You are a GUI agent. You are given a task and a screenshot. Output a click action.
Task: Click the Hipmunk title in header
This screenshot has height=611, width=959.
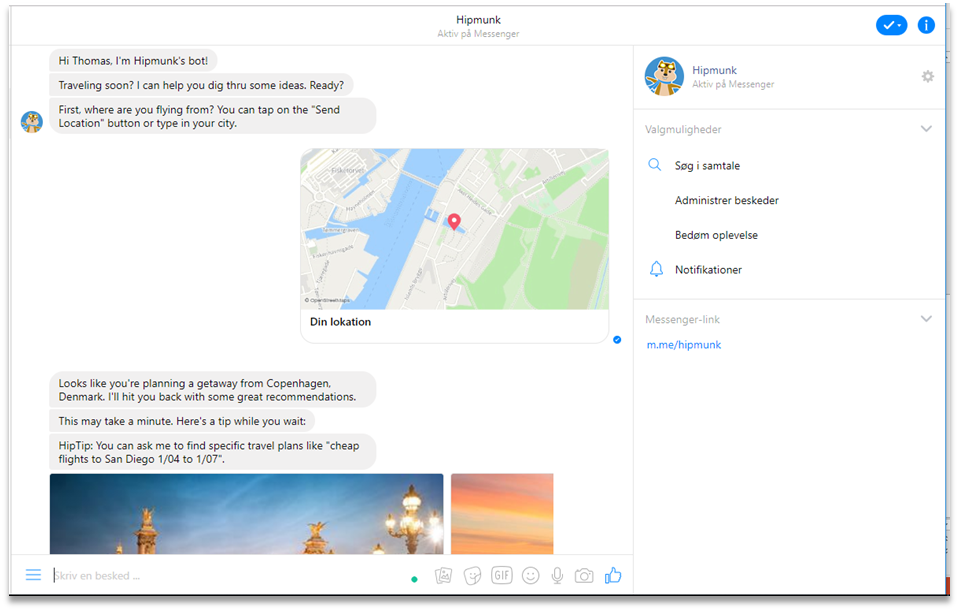pos(478,20)
